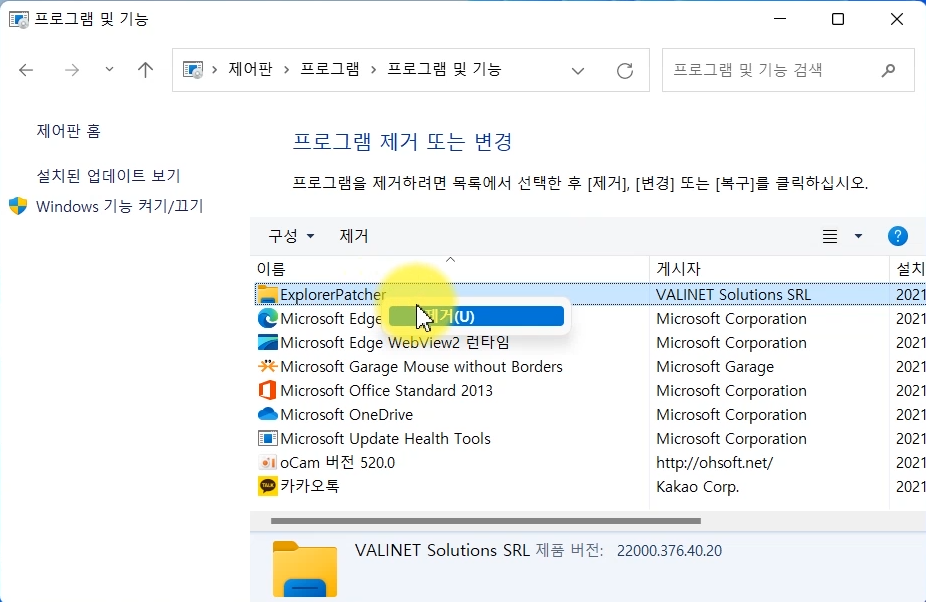The height and width of the screenshot is (602, 926).
Task: Expand the view options dropdown arrow
Action: pos(858,236)
